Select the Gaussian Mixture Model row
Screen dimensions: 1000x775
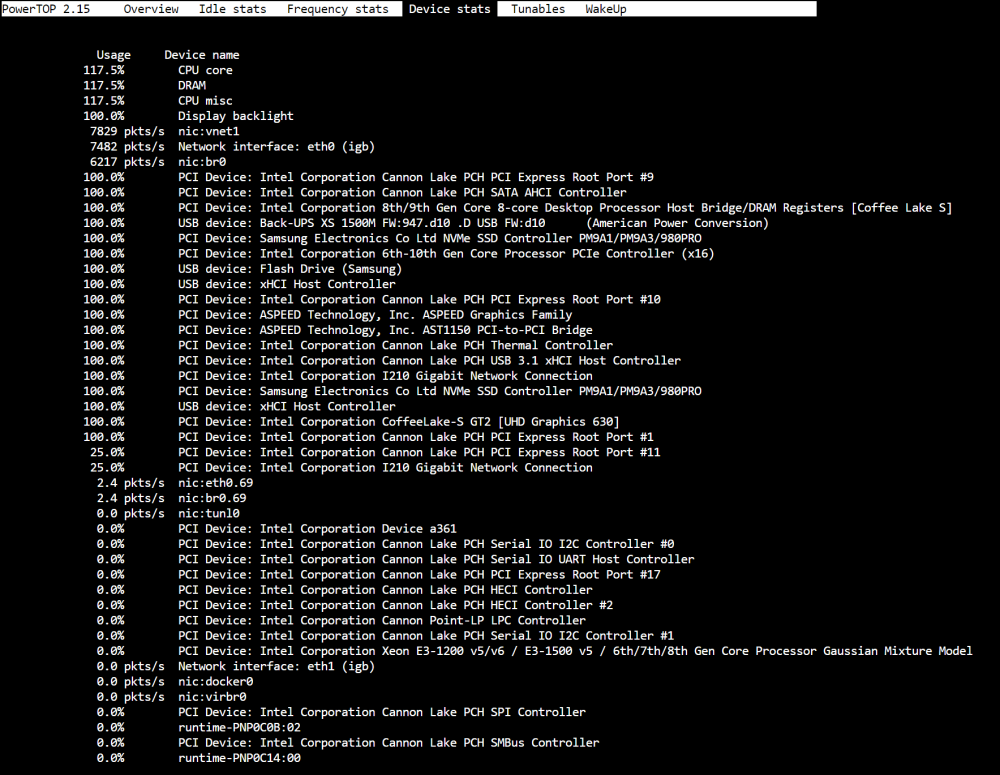pyautogui.click(x=534, y=652)
